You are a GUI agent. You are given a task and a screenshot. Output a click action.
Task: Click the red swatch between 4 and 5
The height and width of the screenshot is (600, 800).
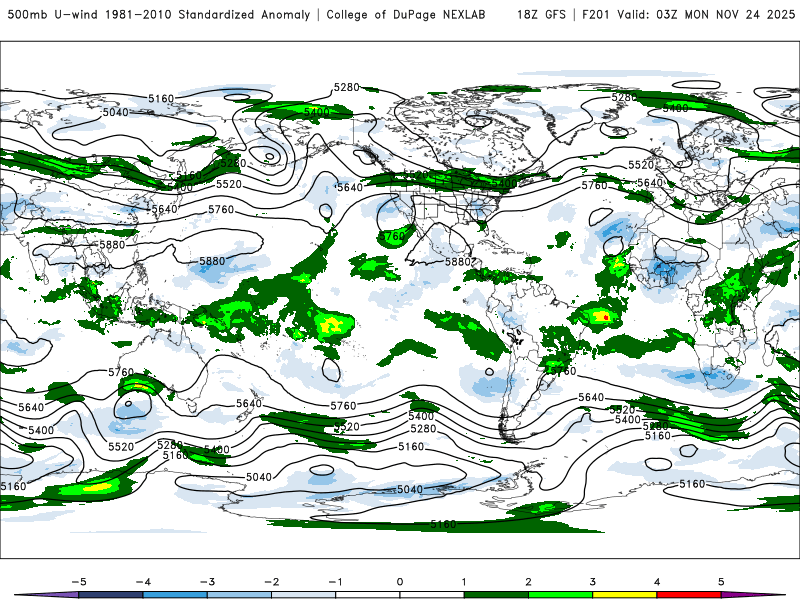(x=689, y=595)
